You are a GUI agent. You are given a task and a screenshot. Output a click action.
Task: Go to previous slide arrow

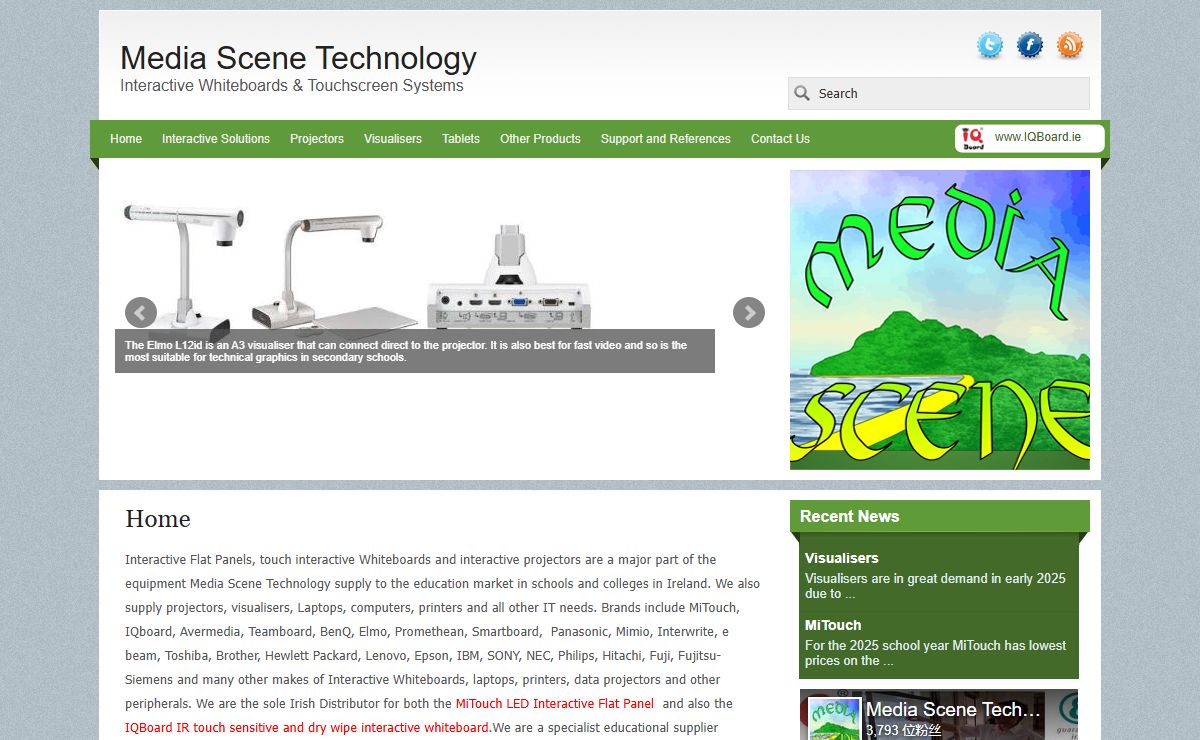click(141, 312)
